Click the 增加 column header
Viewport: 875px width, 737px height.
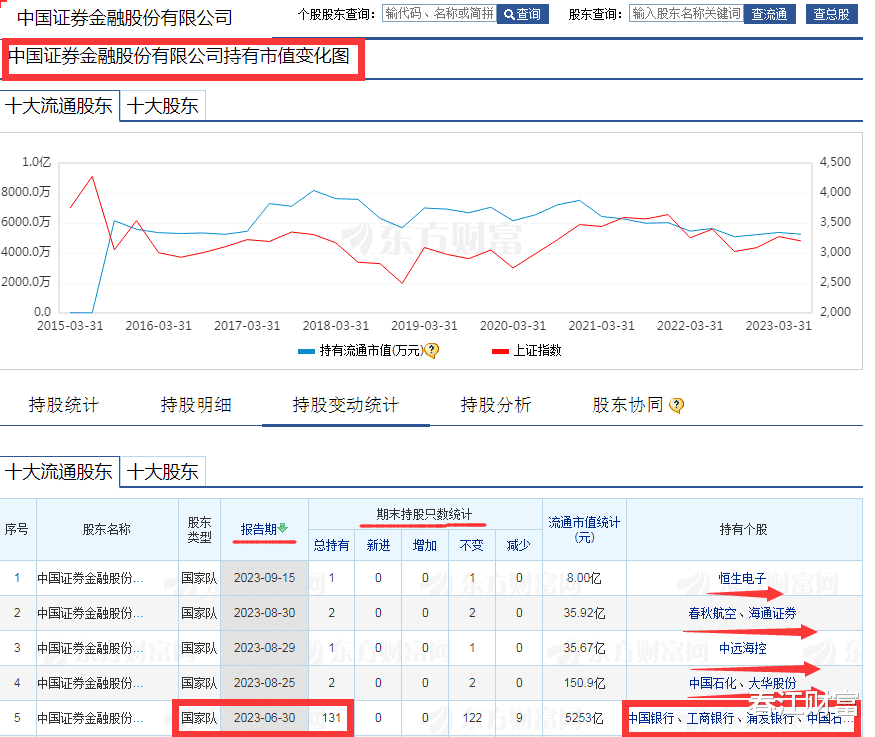tap(425, 545)
